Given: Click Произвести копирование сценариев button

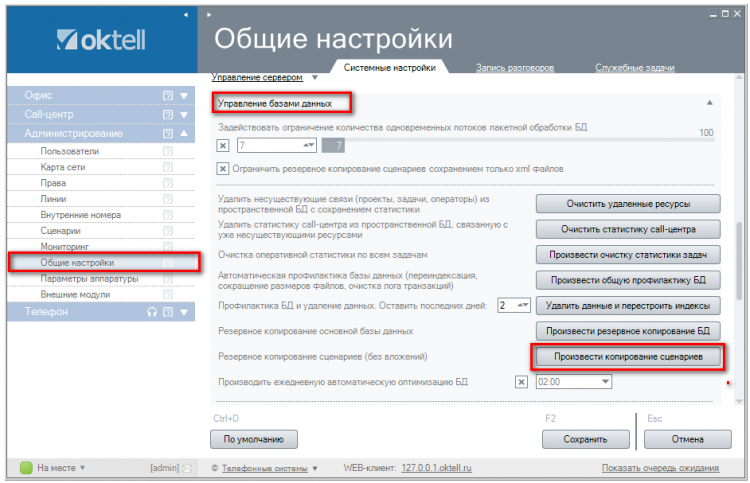Looking at the screenshot, I should 624,356.
